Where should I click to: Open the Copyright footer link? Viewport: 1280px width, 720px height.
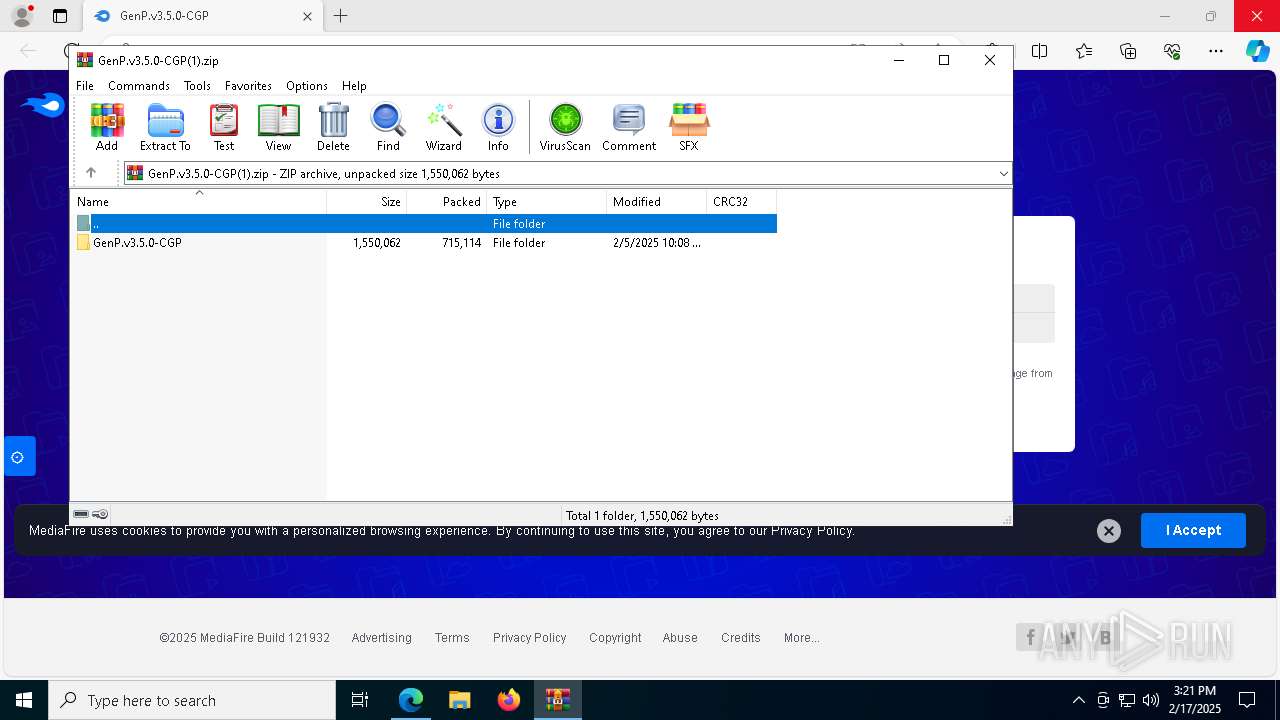pos(615,638)
